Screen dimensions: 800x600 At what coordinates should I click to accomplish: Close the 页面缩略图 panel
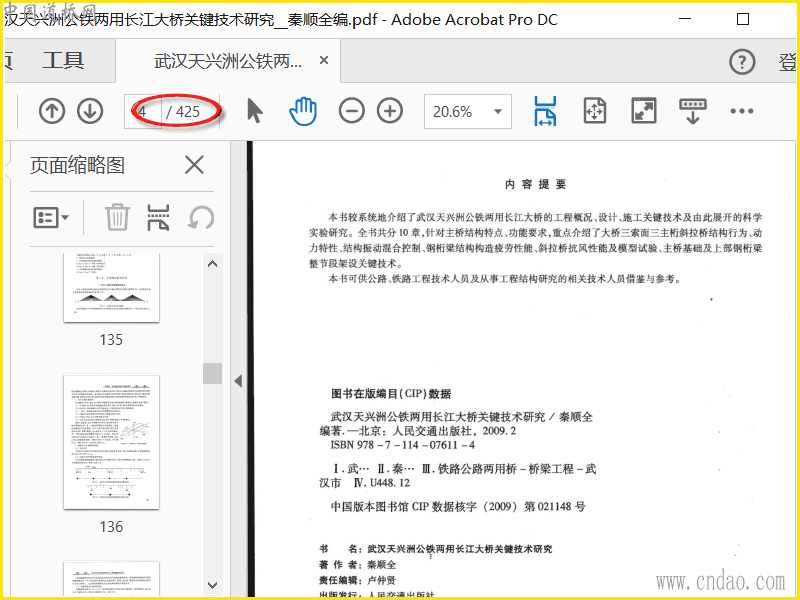coord(194,165)
